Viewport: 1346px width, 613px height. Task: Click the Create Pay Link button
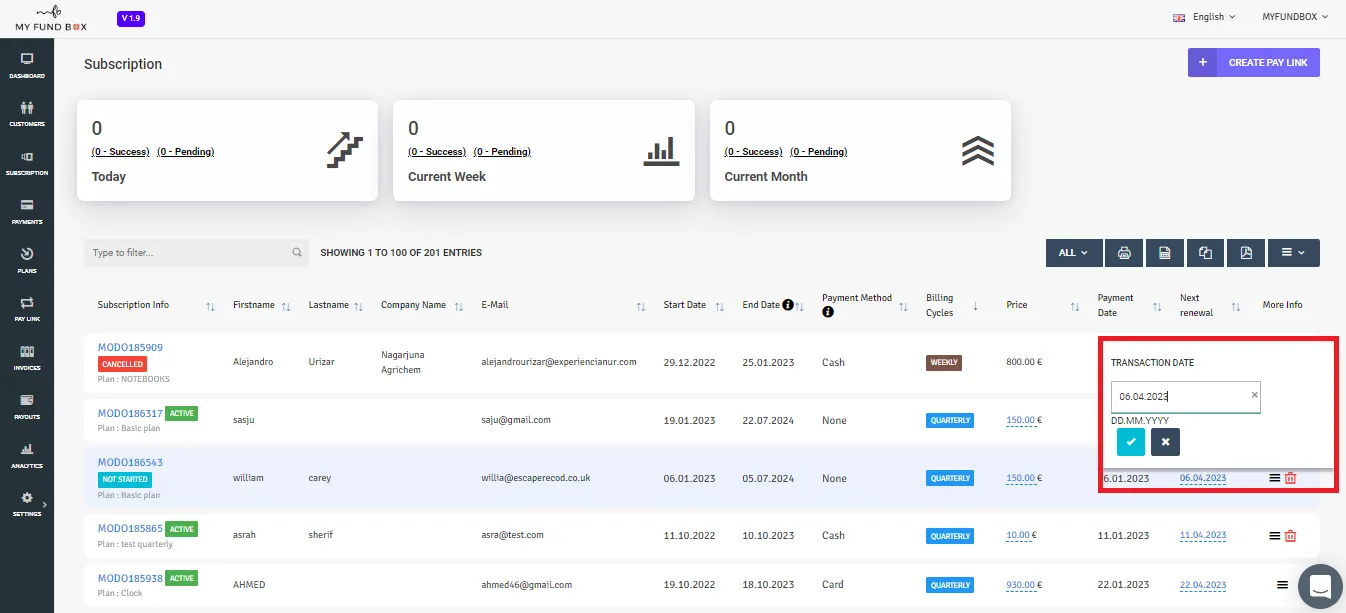pyautogui.click(x=1254, y=63)
